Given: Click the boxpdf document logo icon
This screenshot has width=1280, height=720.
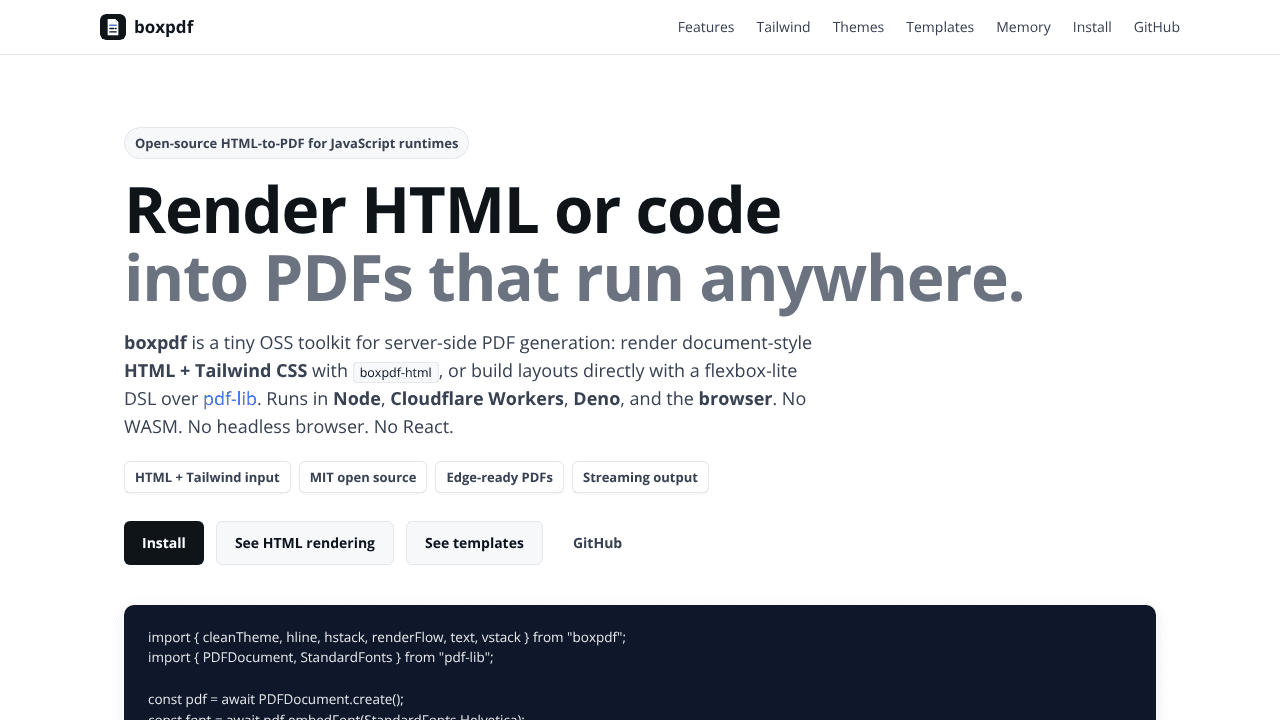Looking at the screenshot, I should [113, 27].
